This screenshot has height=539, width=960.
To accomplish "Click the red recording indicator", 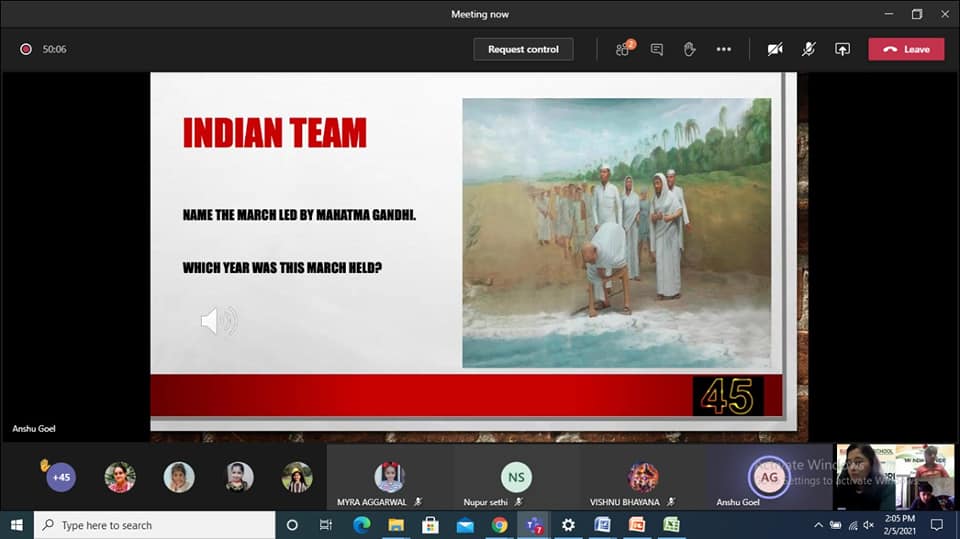I will 26,49.
